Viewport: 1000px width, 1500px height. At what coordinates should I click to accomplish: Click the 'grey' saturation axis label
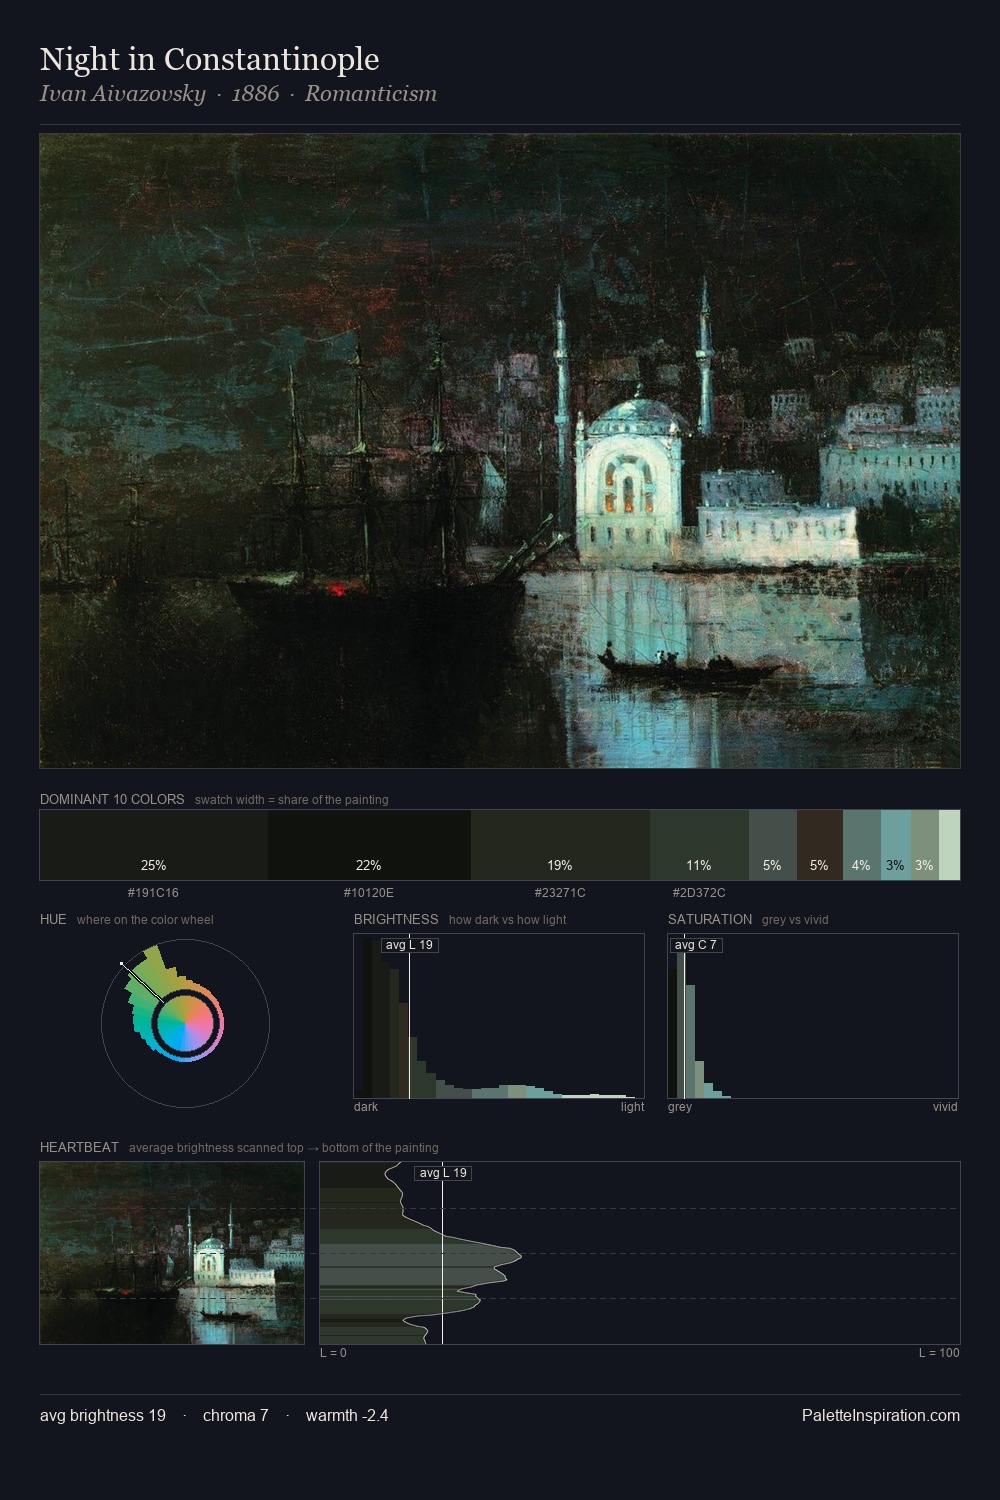coord(680,1107)
